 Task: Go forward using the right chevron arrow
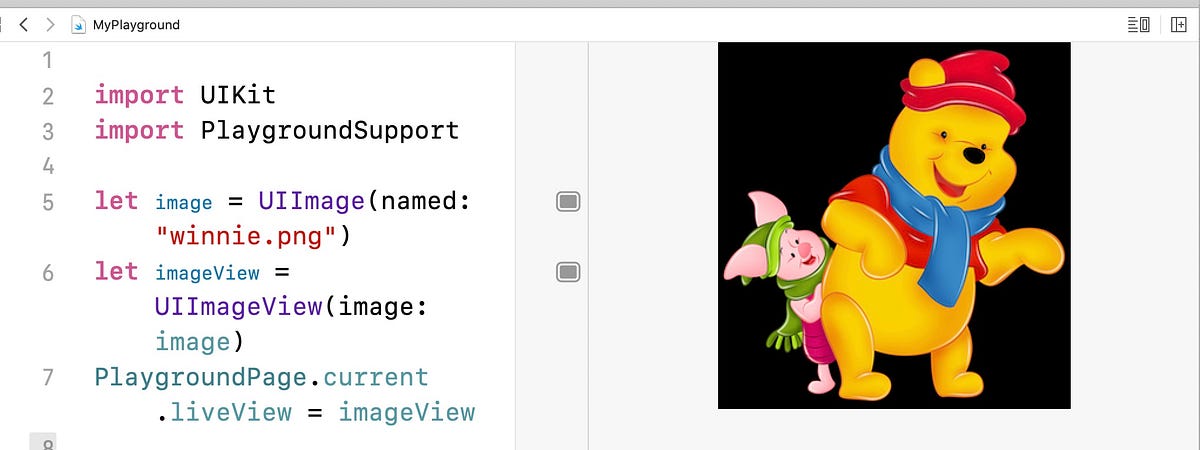pos(50,24)
